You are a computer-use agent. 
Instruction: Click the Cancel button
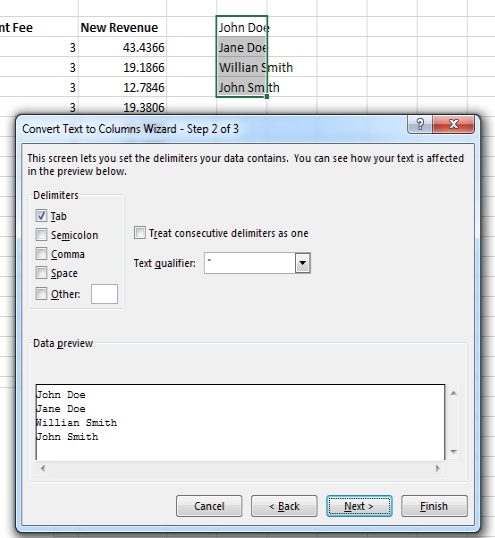coord(209,506)
